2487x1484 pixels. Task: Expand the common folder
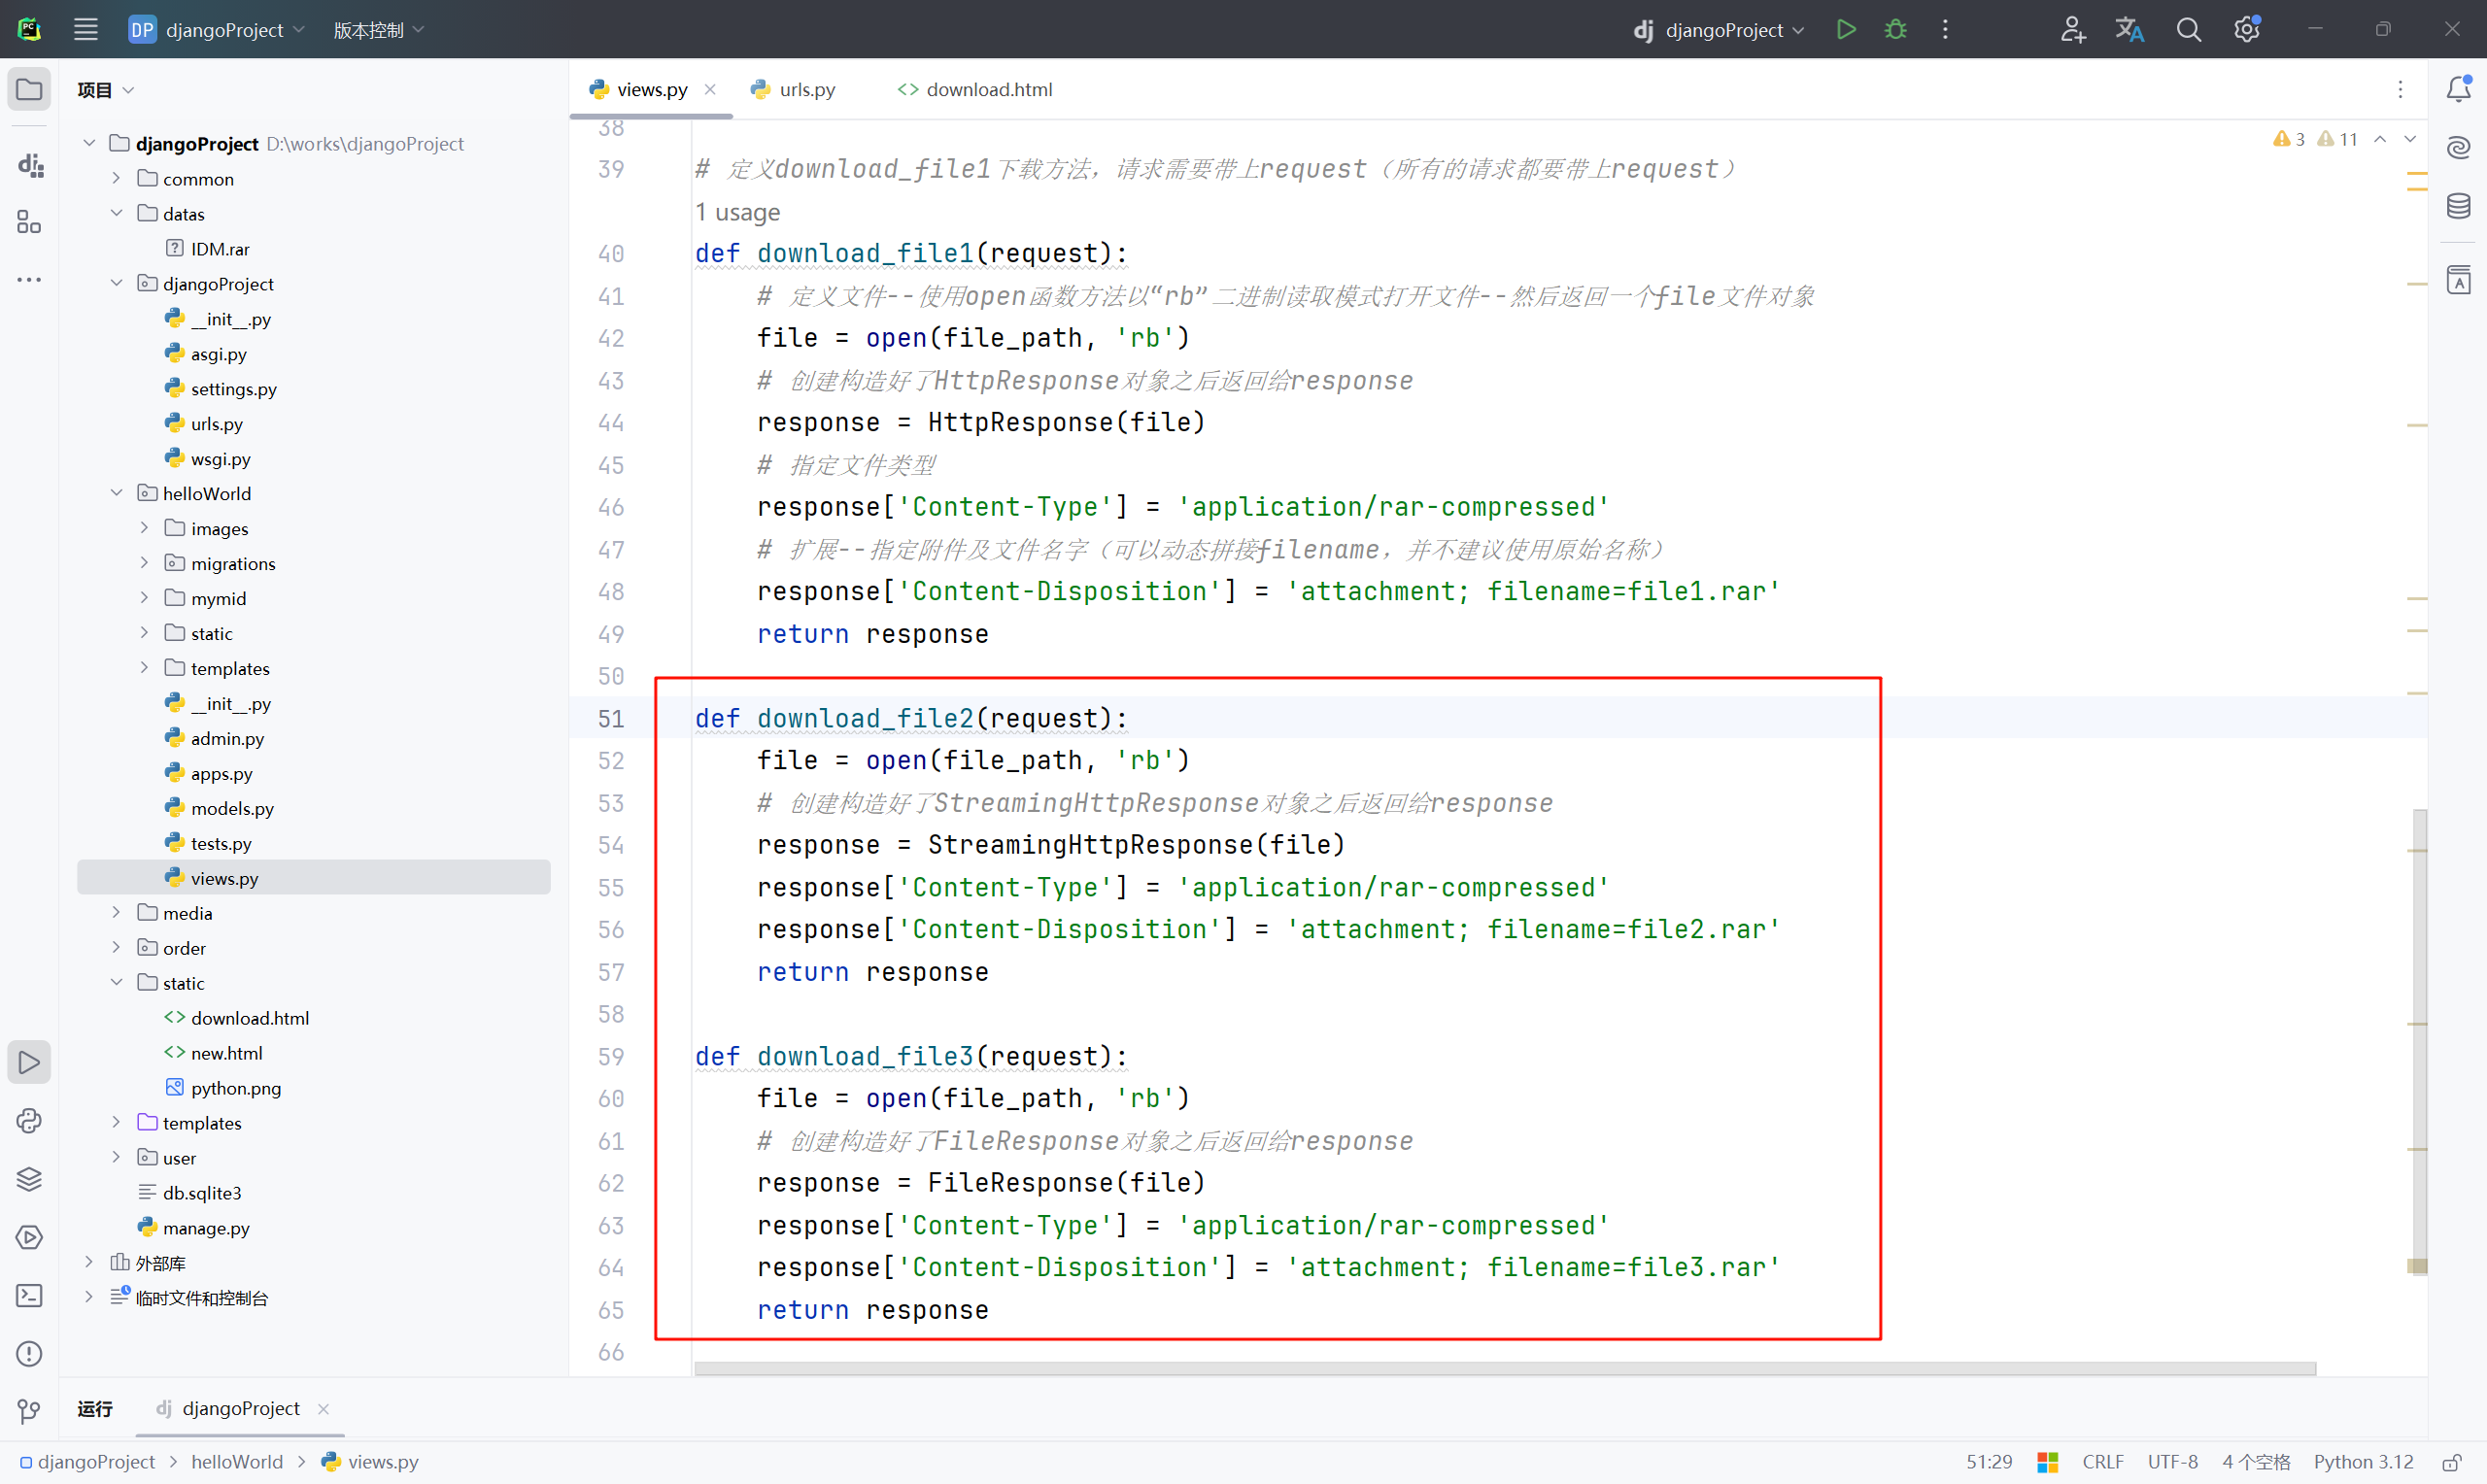[116, 178]
